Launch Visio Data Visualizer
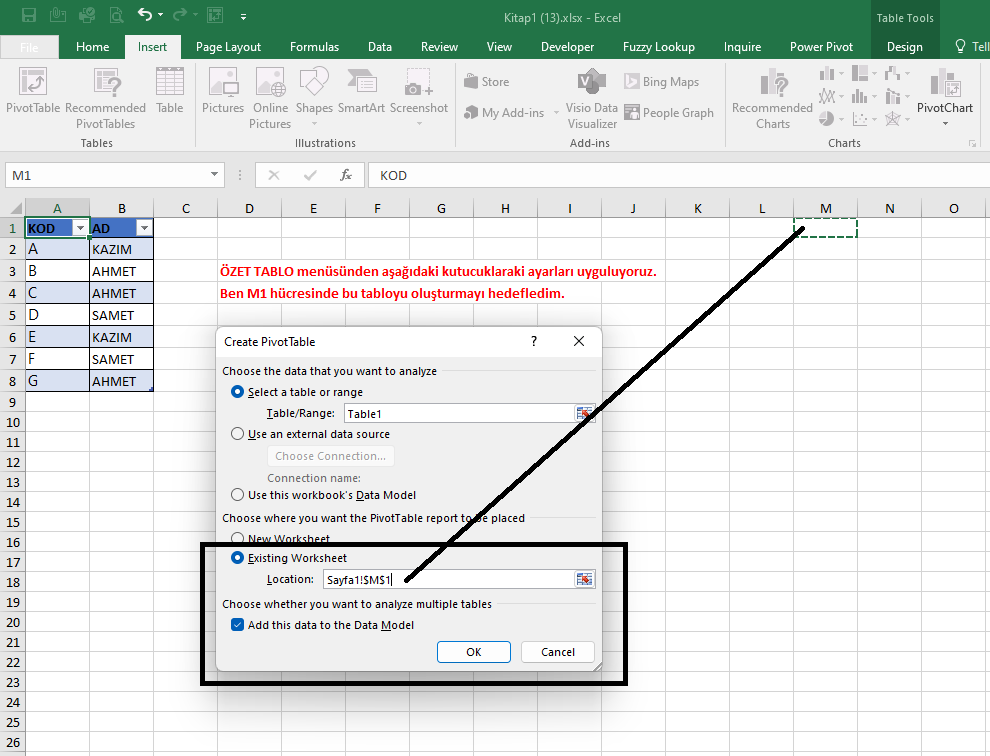The image size is (990, 756). [592, 99]
